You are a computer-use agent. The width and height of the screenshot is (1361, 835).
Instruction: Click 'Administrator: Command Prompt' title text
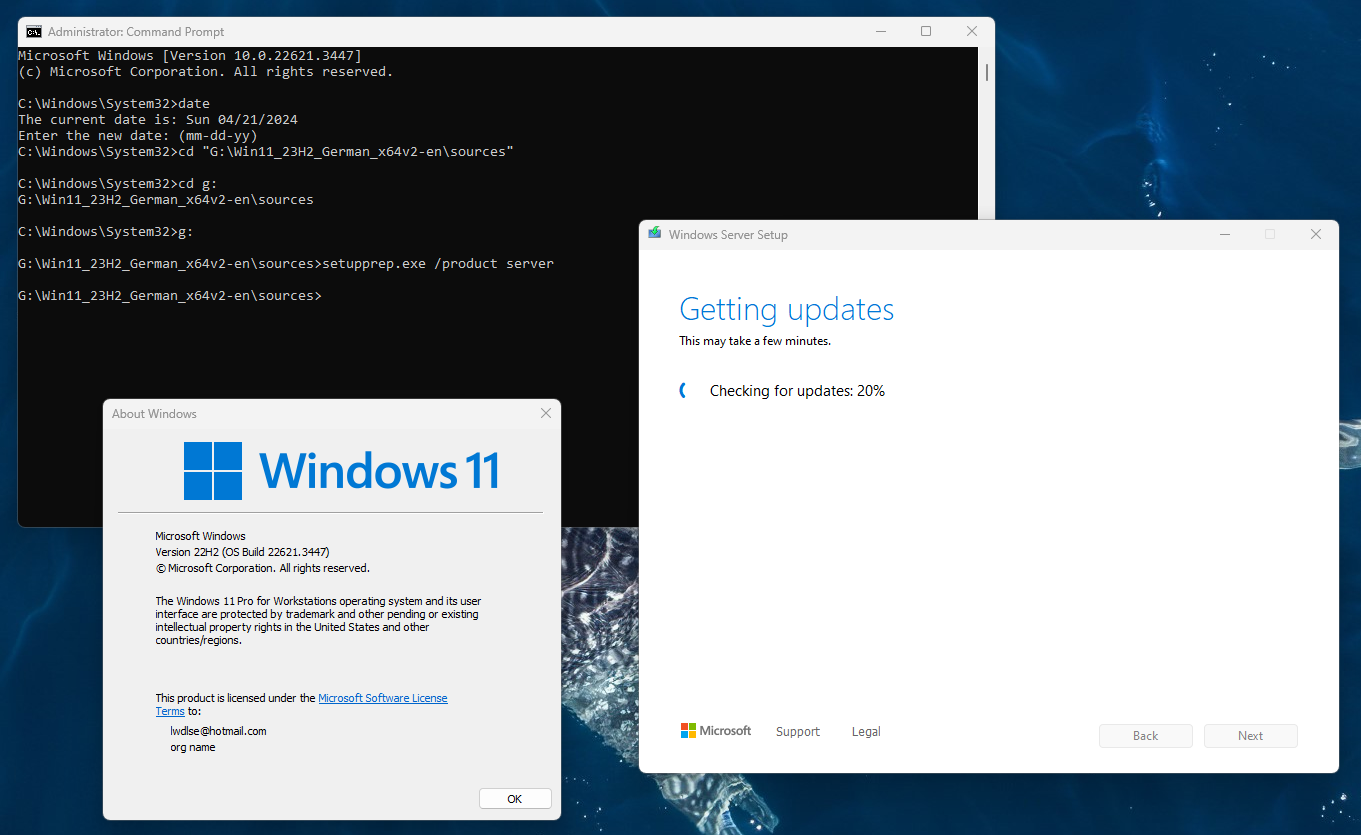point(136,32)
